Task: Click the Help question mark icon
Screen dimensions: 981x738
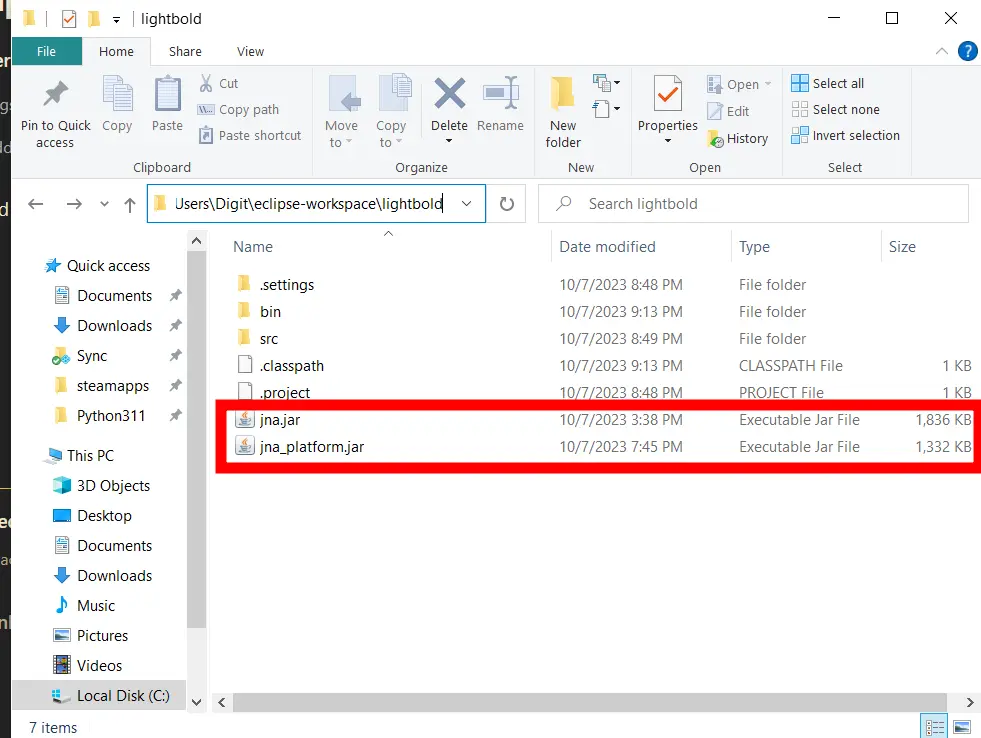Action: tap(967, 51)
